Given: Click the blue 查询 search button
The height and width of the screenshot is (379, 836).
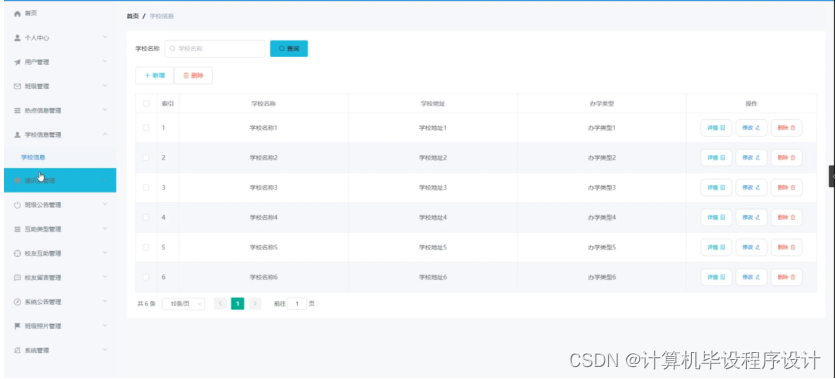Looking at the screenshot, I should (289, 49).
